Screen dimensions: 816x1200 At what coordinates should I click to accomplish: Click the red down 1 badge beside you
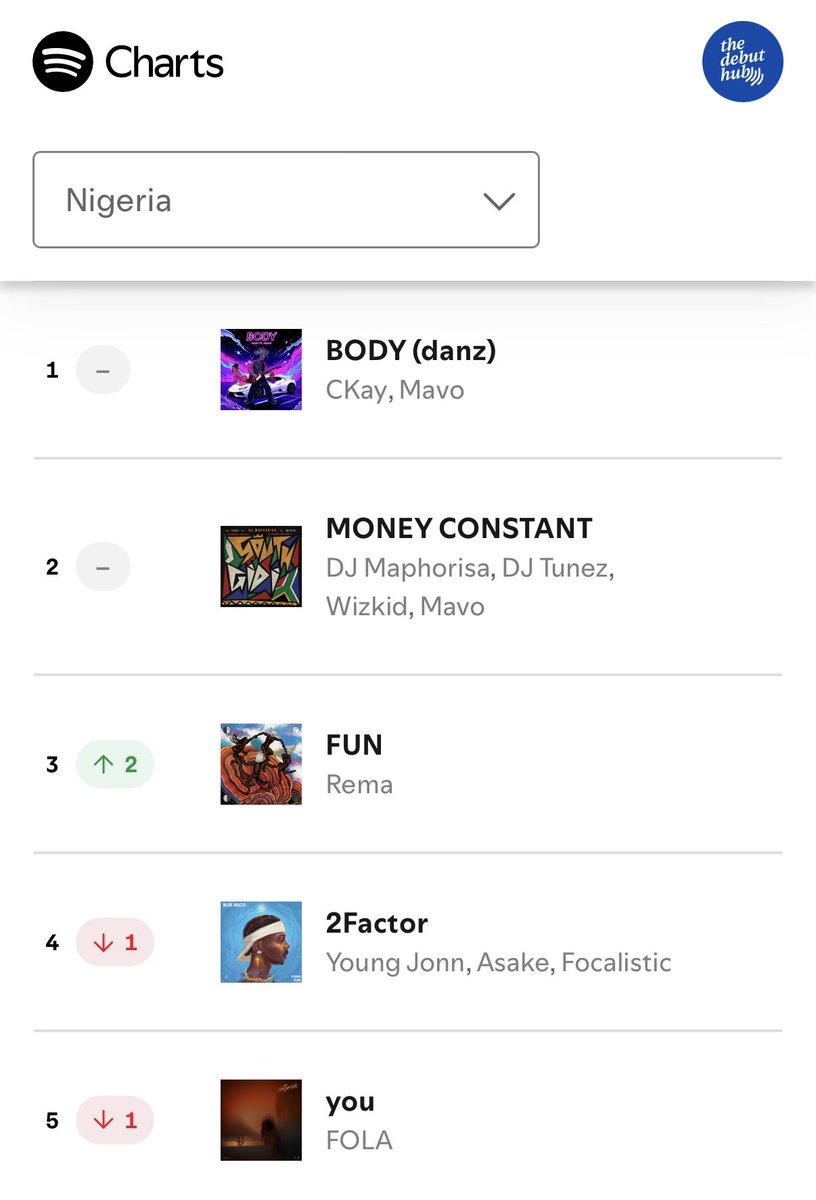(x=115, y=1120)
